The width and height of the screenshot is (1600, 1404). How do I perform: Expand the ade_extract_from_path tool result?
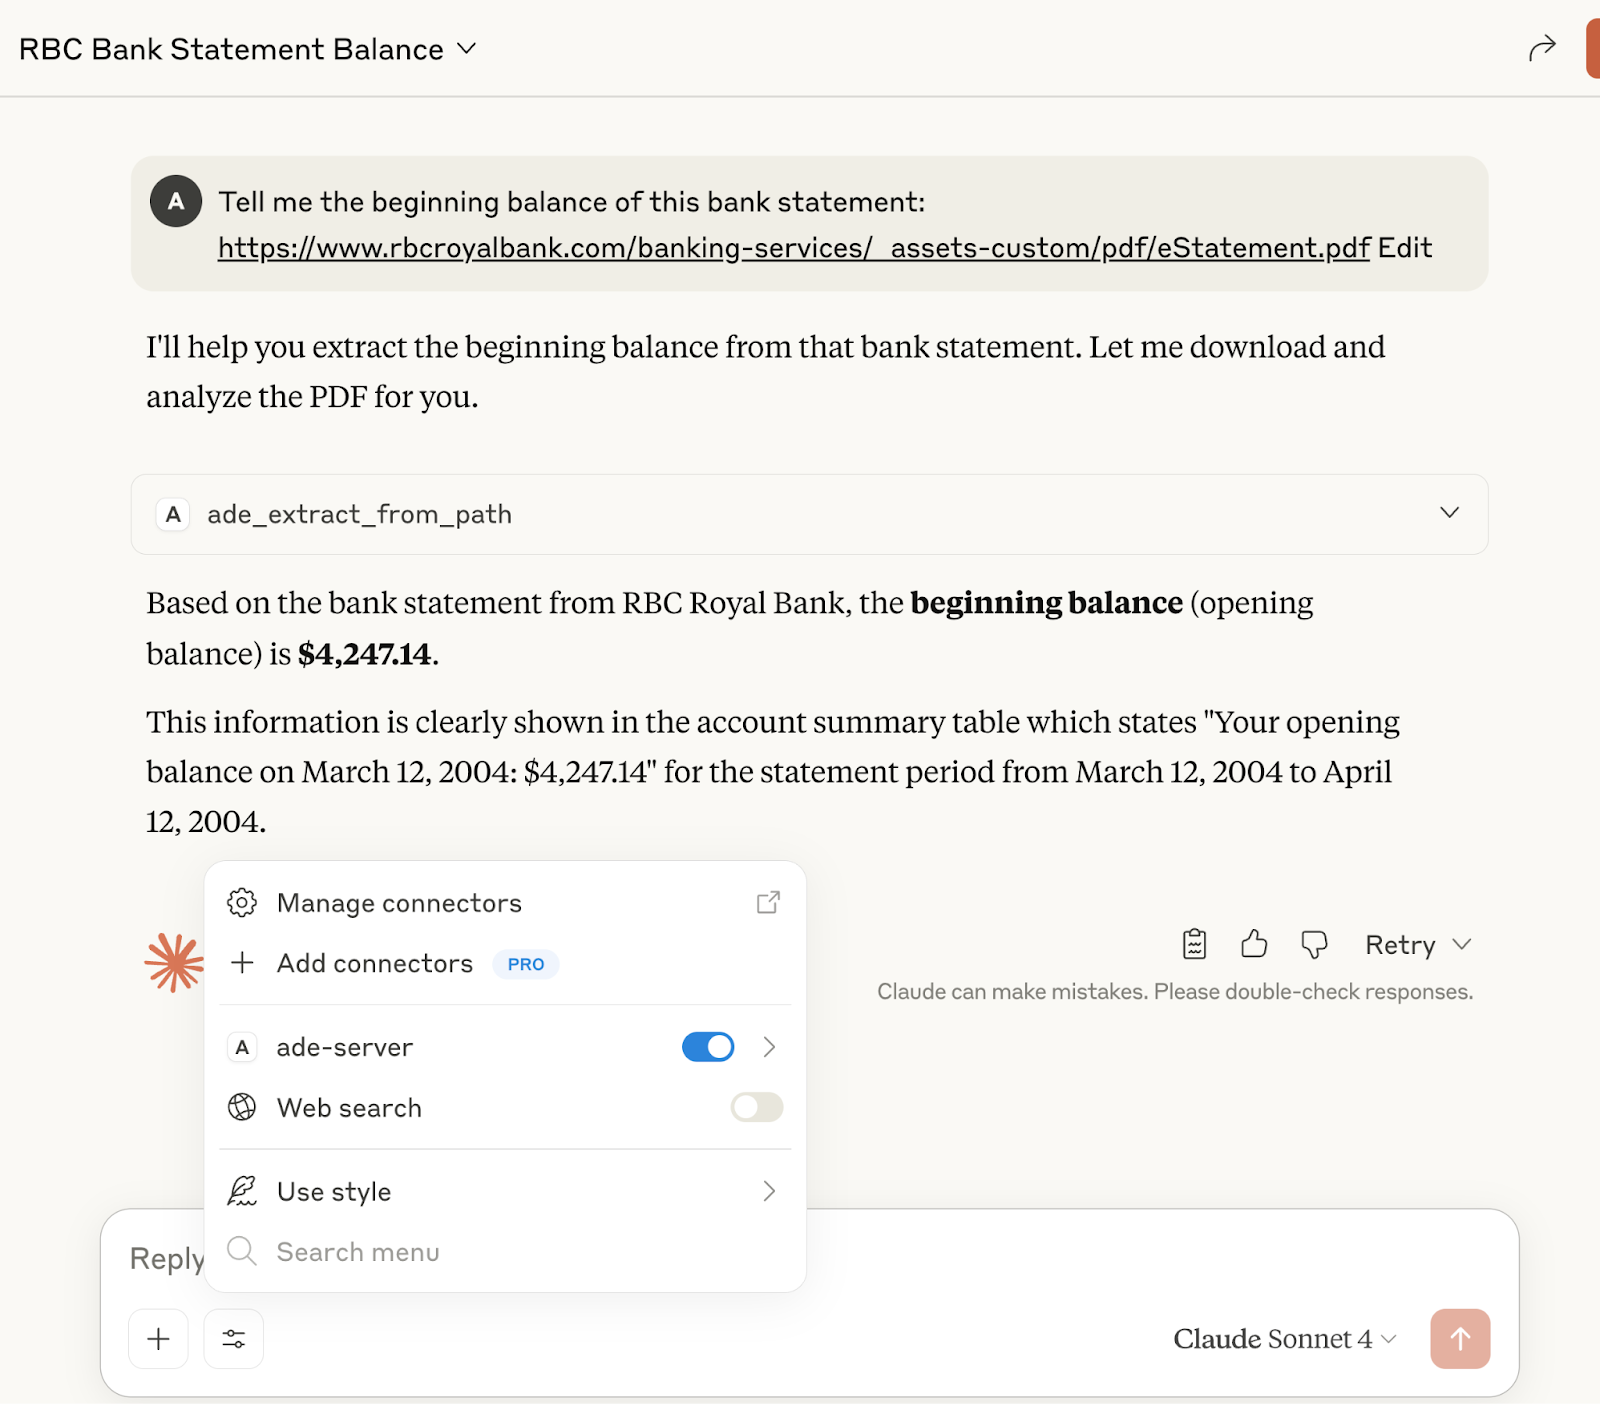coord(1449,513)
